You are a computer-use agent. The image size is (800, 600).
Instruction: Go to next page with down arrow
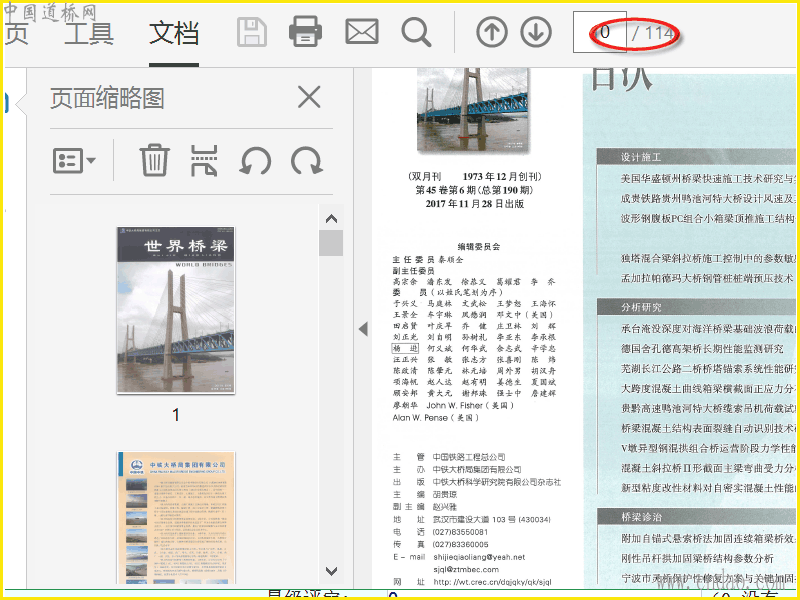click(x=536, y=32)
